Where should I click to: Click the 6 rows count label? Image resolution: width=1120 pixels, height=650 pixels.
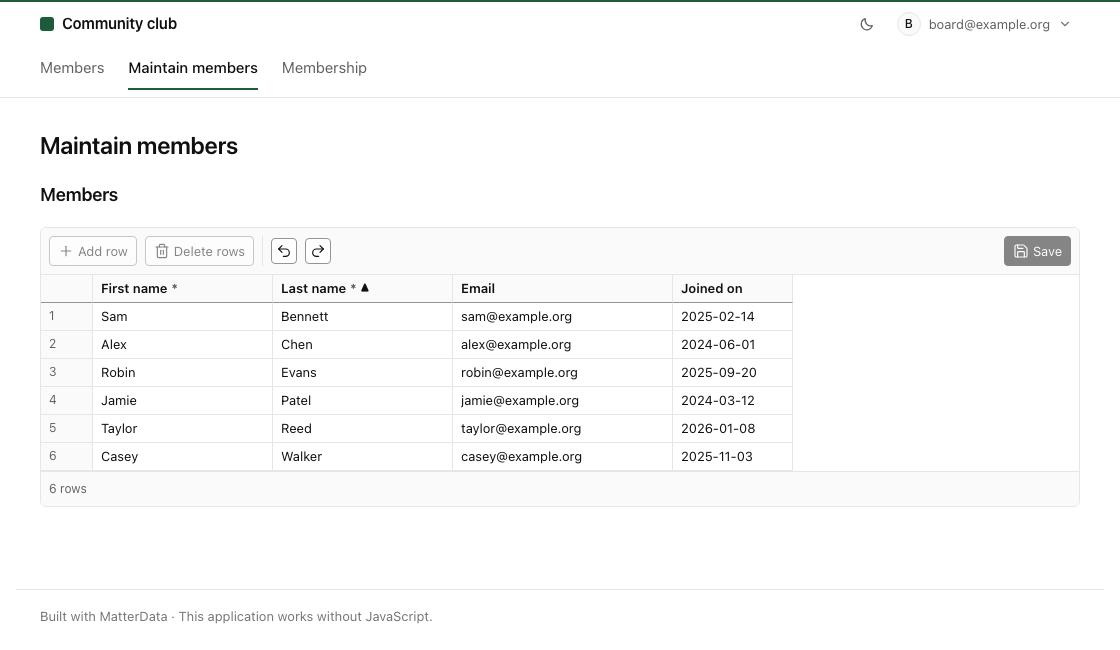click(x=68, y=489)
